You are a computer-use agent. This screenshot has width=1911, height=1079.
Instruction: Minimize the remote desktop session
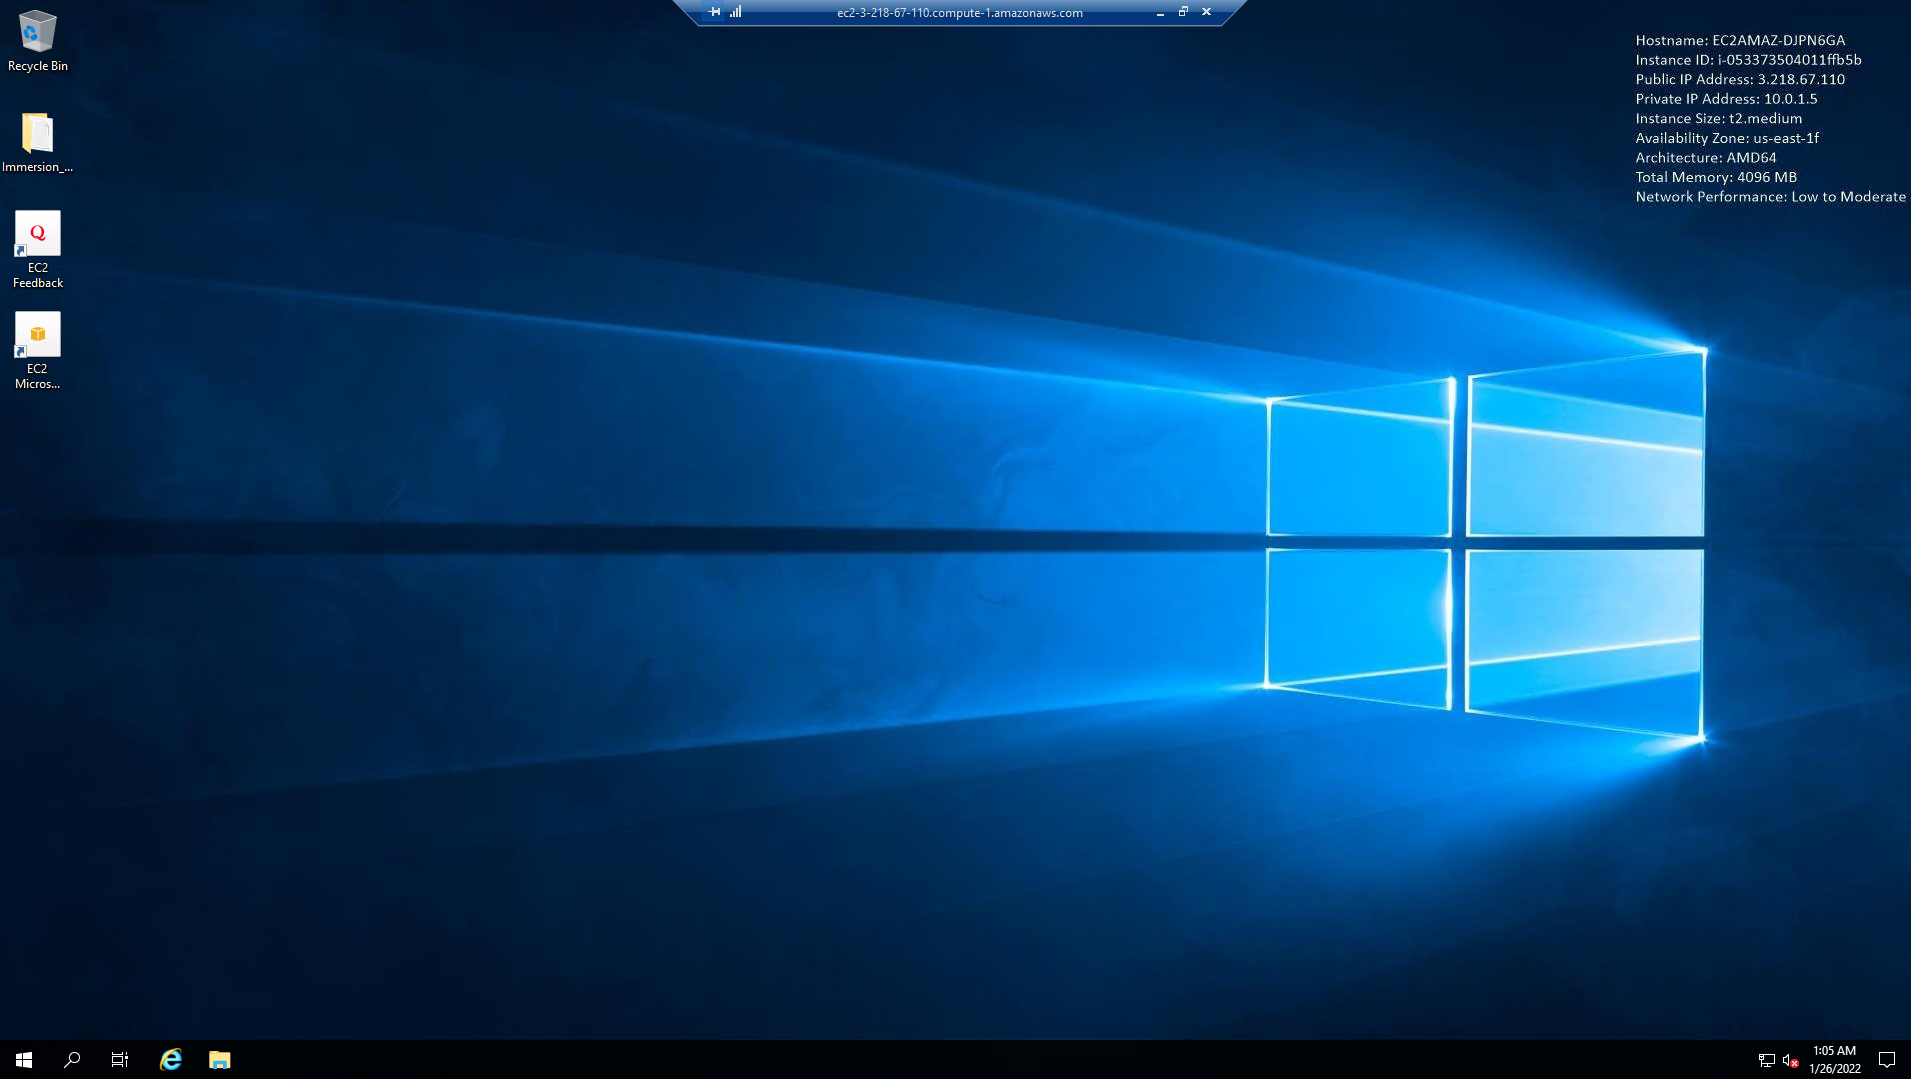coord(1160,12)
